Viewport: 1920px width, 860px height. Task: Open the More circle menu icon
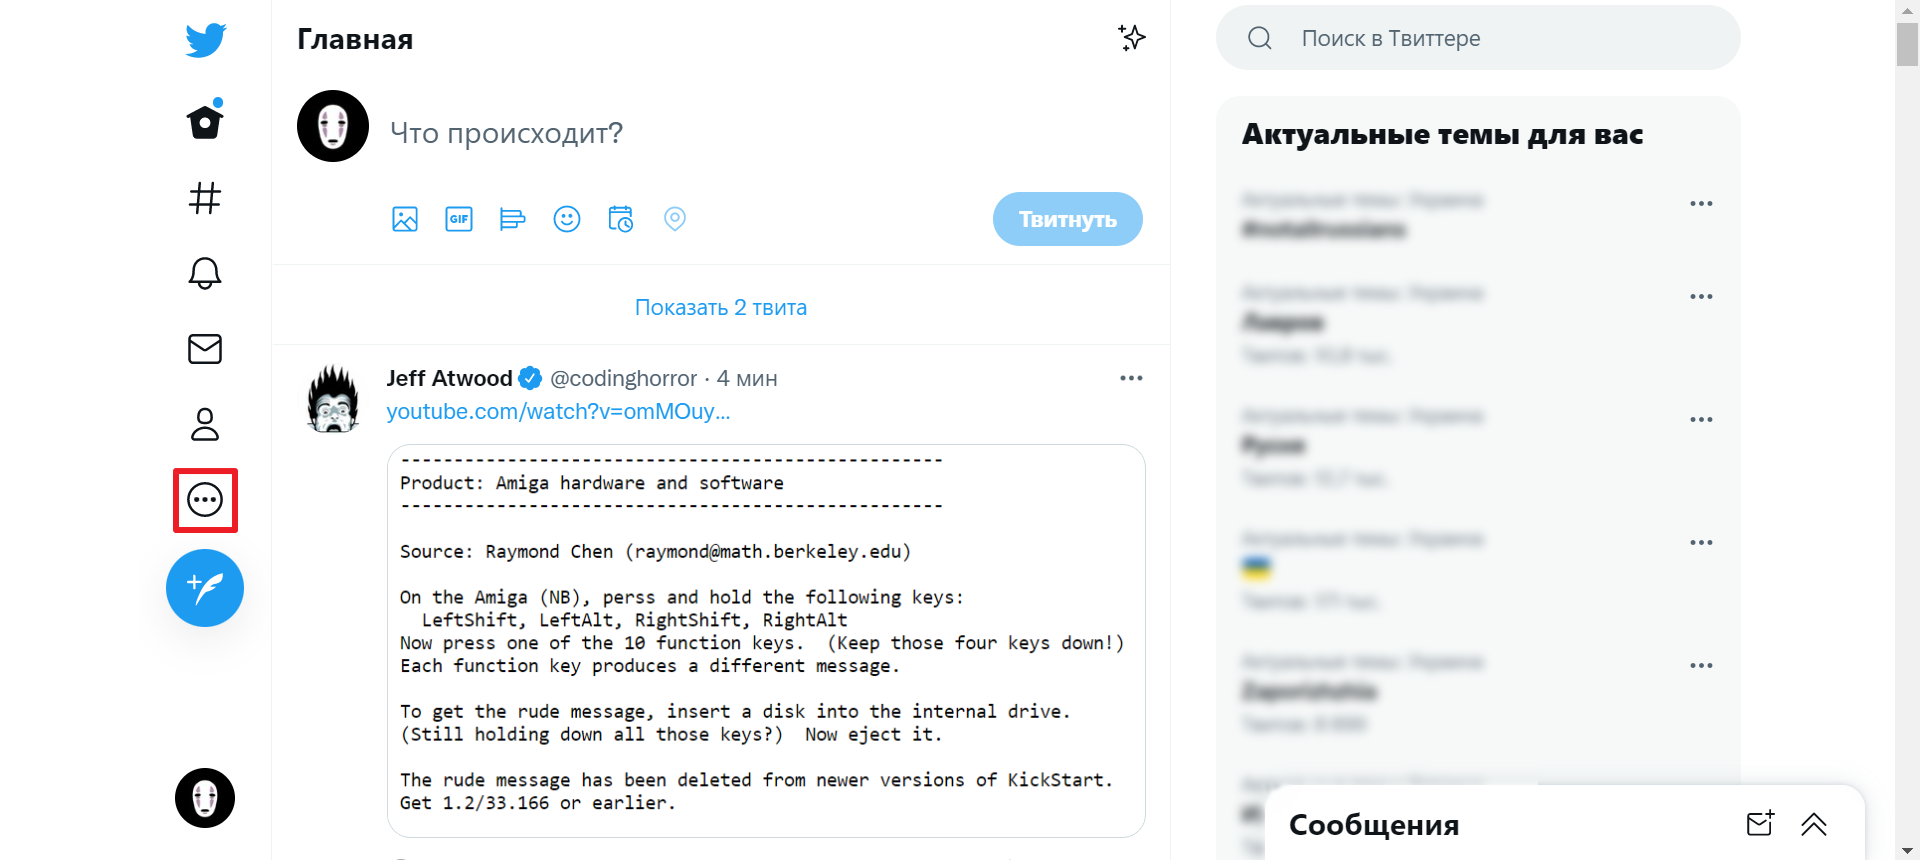coord(205,499)
